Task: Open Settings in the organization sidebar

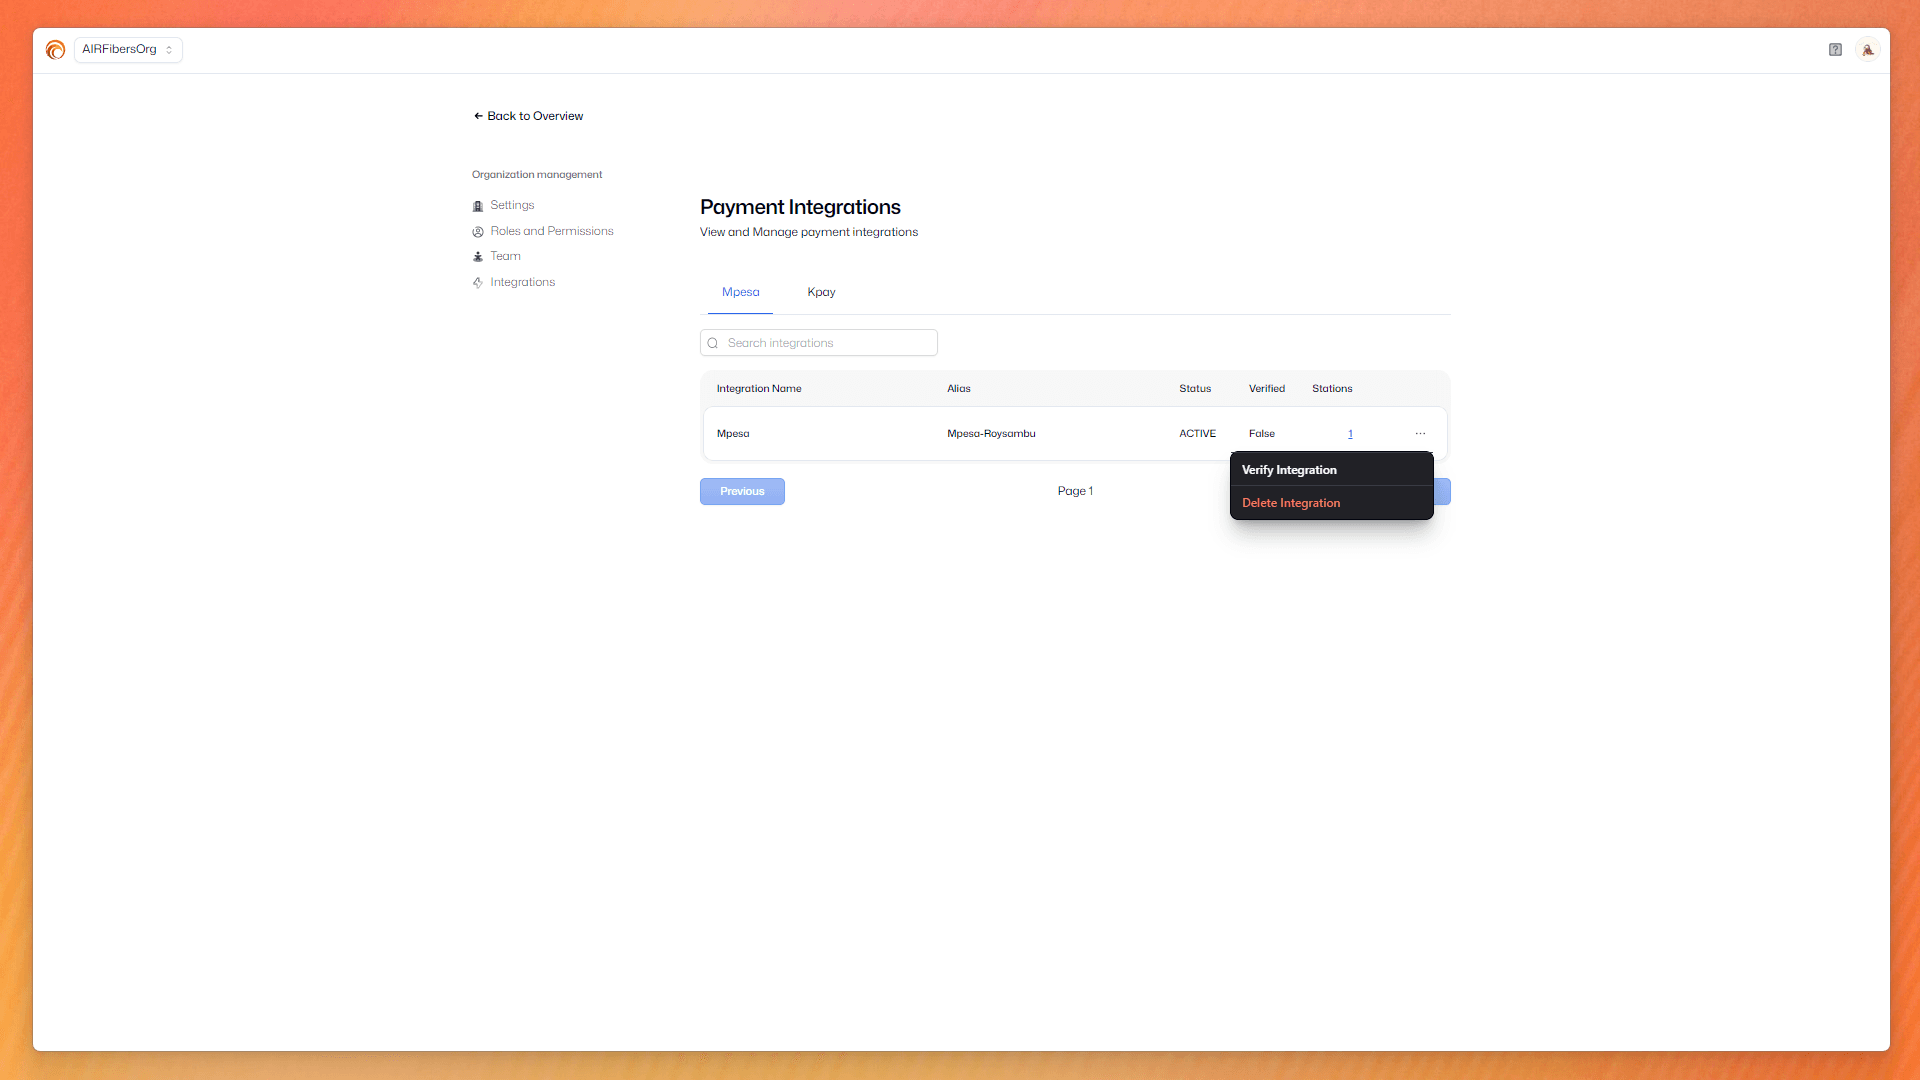Action: (512, 205)
